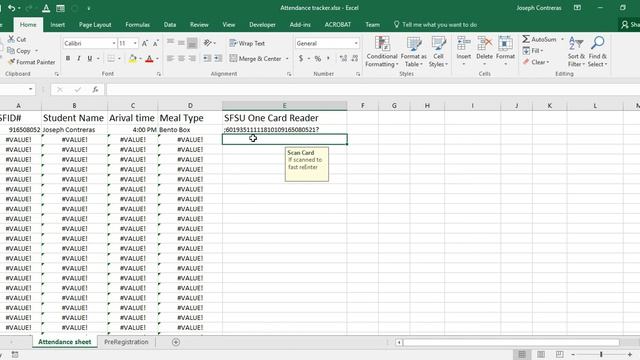Select cell with Joseph Contreras name
Image resolution: width=640 pixels, height=360 pixels.
tap(74, 130)
